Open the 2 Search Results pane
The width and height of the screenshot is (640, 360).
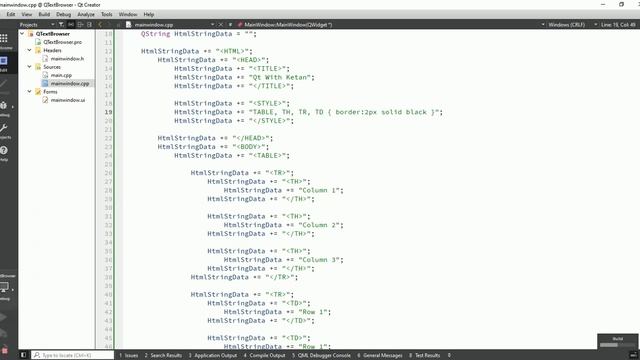point(163,355)
